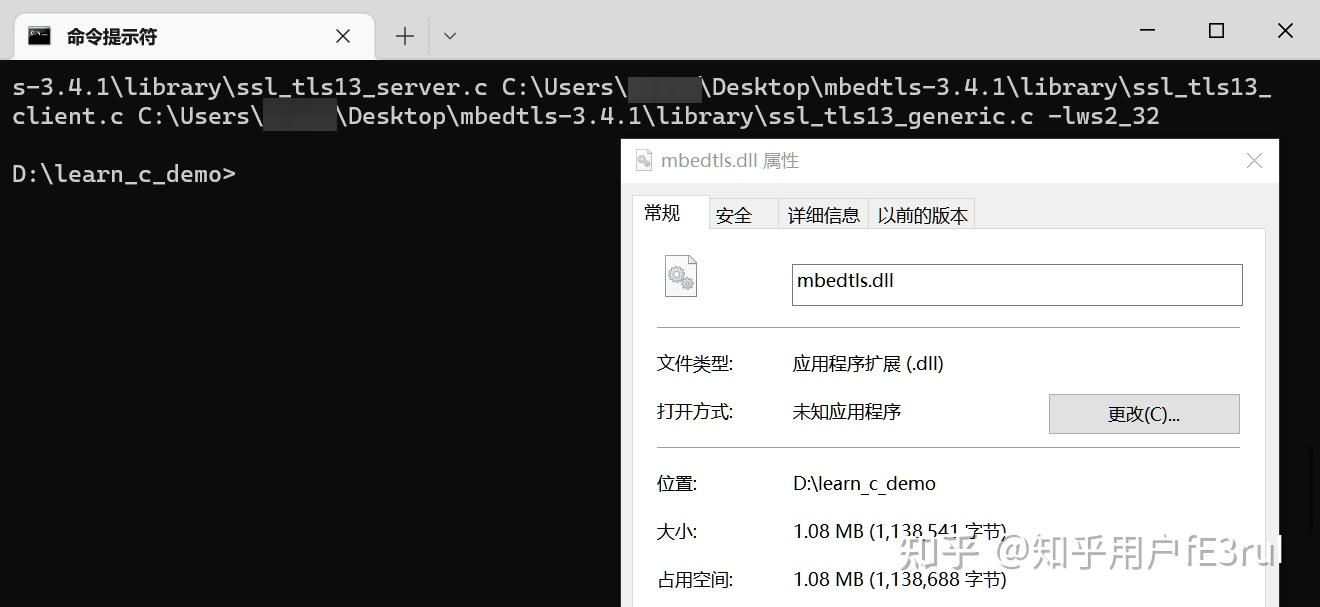Click the 位置 path D:\learn_c_demo text
Viewport: 1320px width, 607px height.
(864, 483)
